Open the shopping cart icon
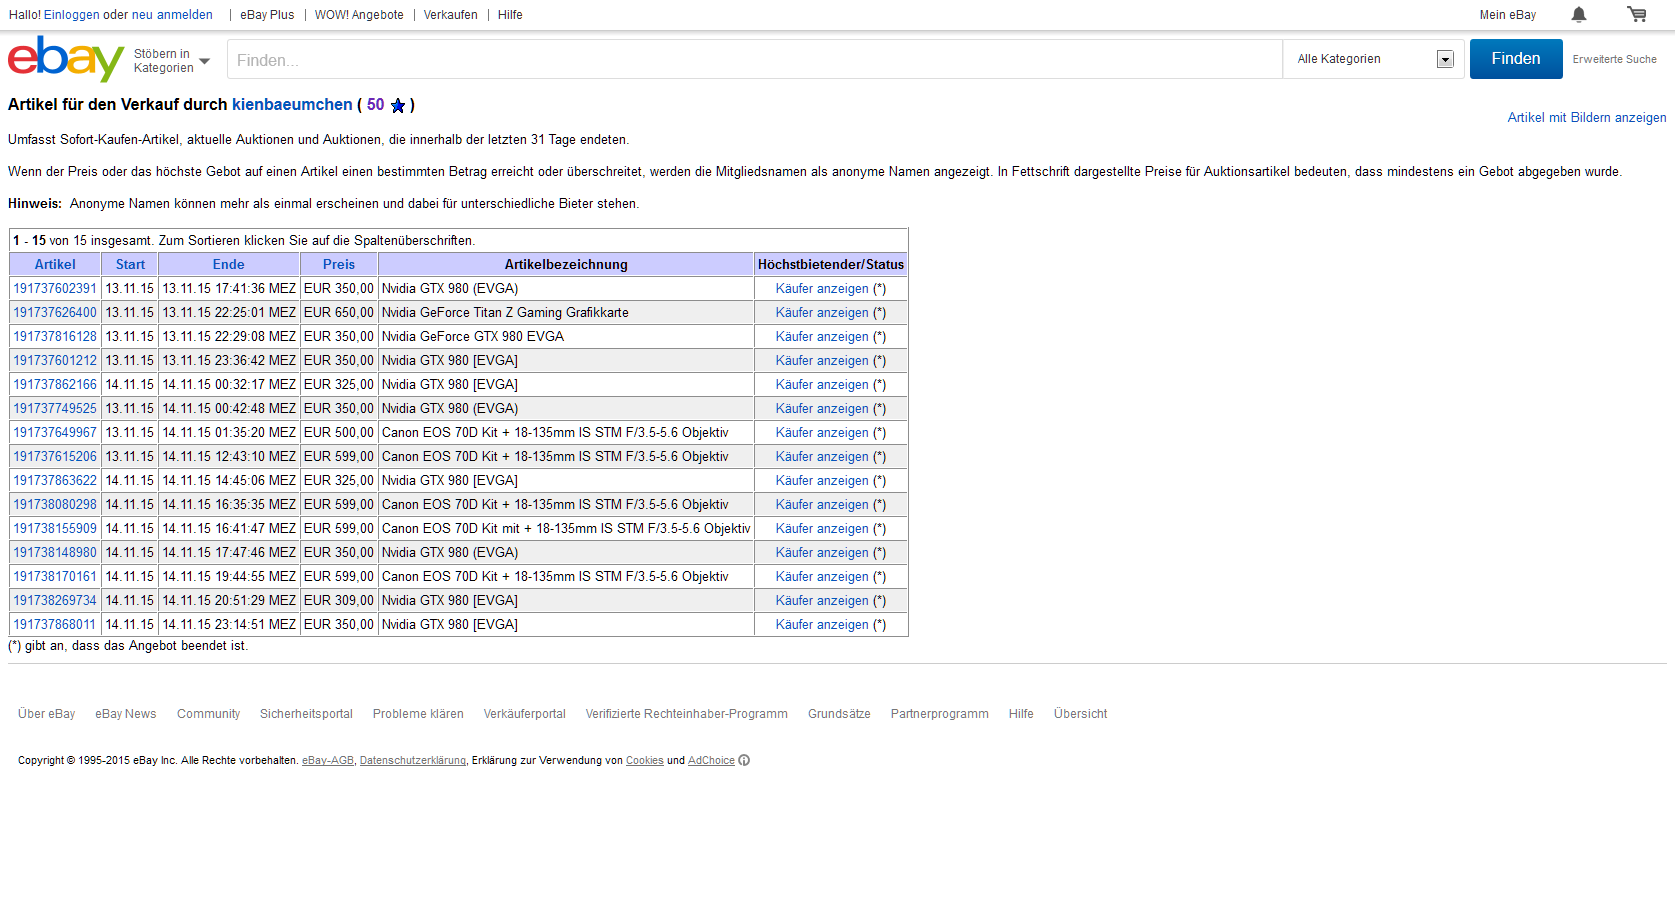The height and width of the screenshot is (904, 1675). 1637,14
